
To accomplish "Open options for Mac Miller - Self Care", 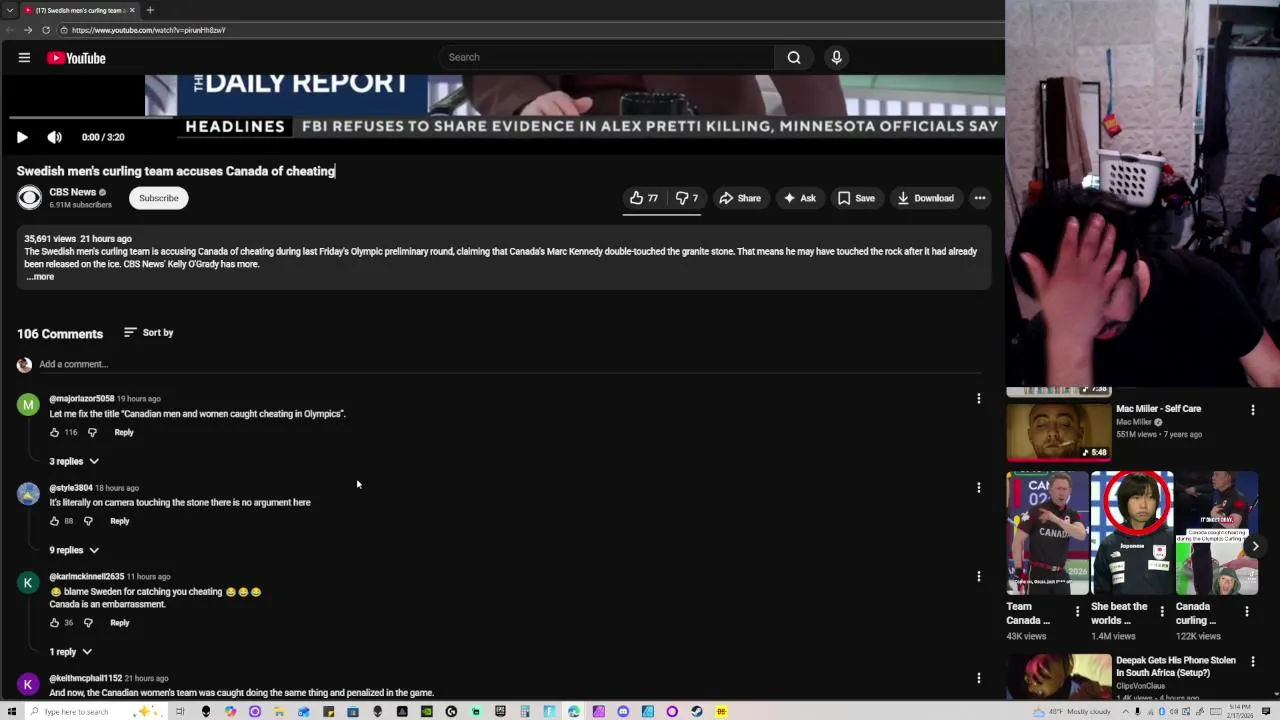I will tap(1253, 410).
